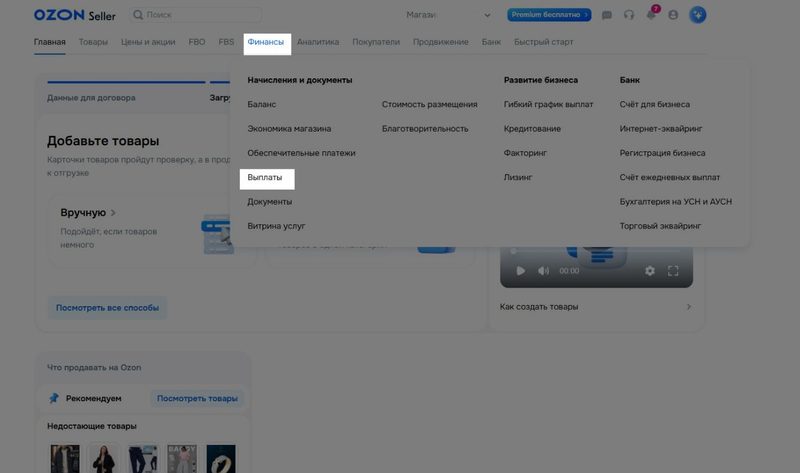Mute the video with the speaker icon

543,270
